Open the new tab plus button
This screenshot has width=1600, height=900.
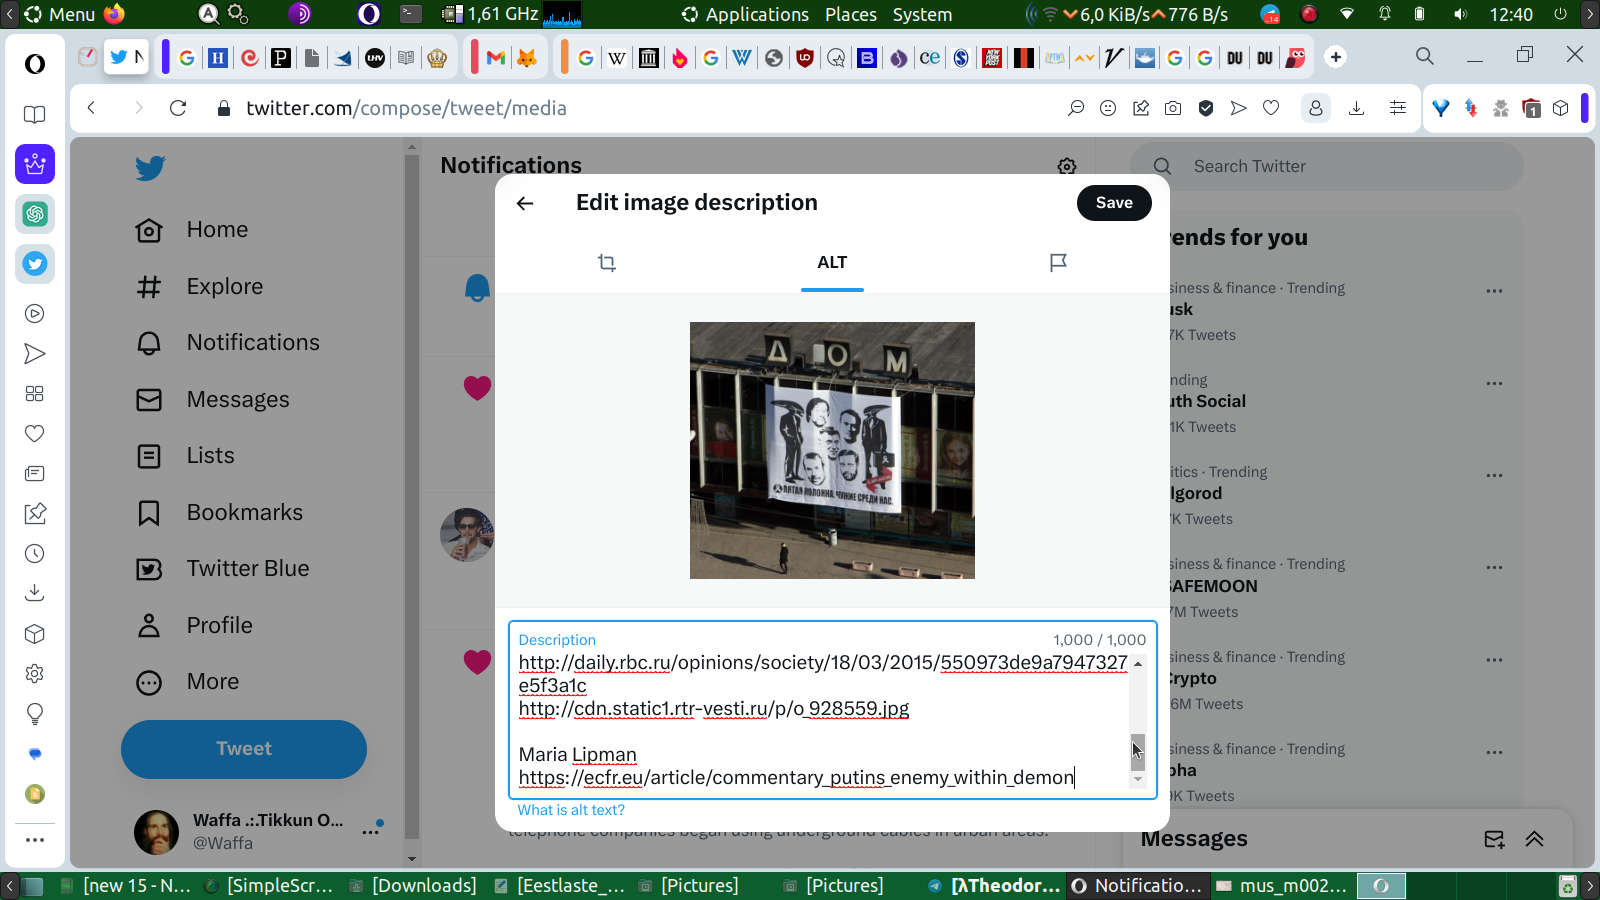(1336, 57)
